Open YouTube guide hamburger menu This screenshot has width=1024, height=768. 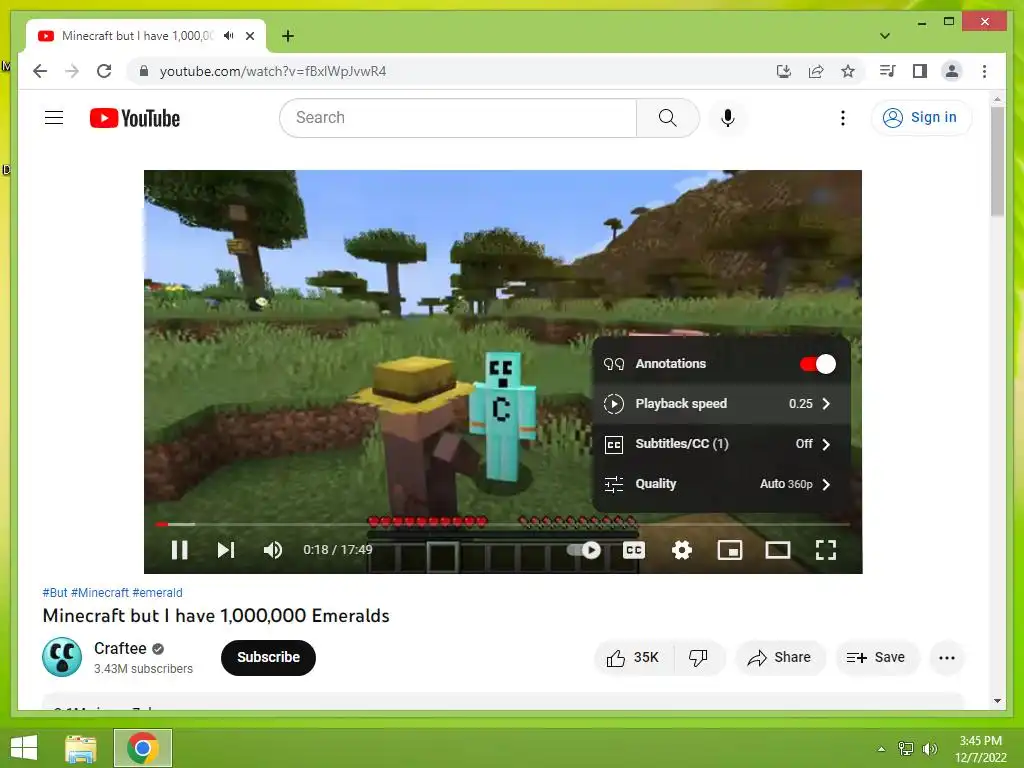(54, 118)
